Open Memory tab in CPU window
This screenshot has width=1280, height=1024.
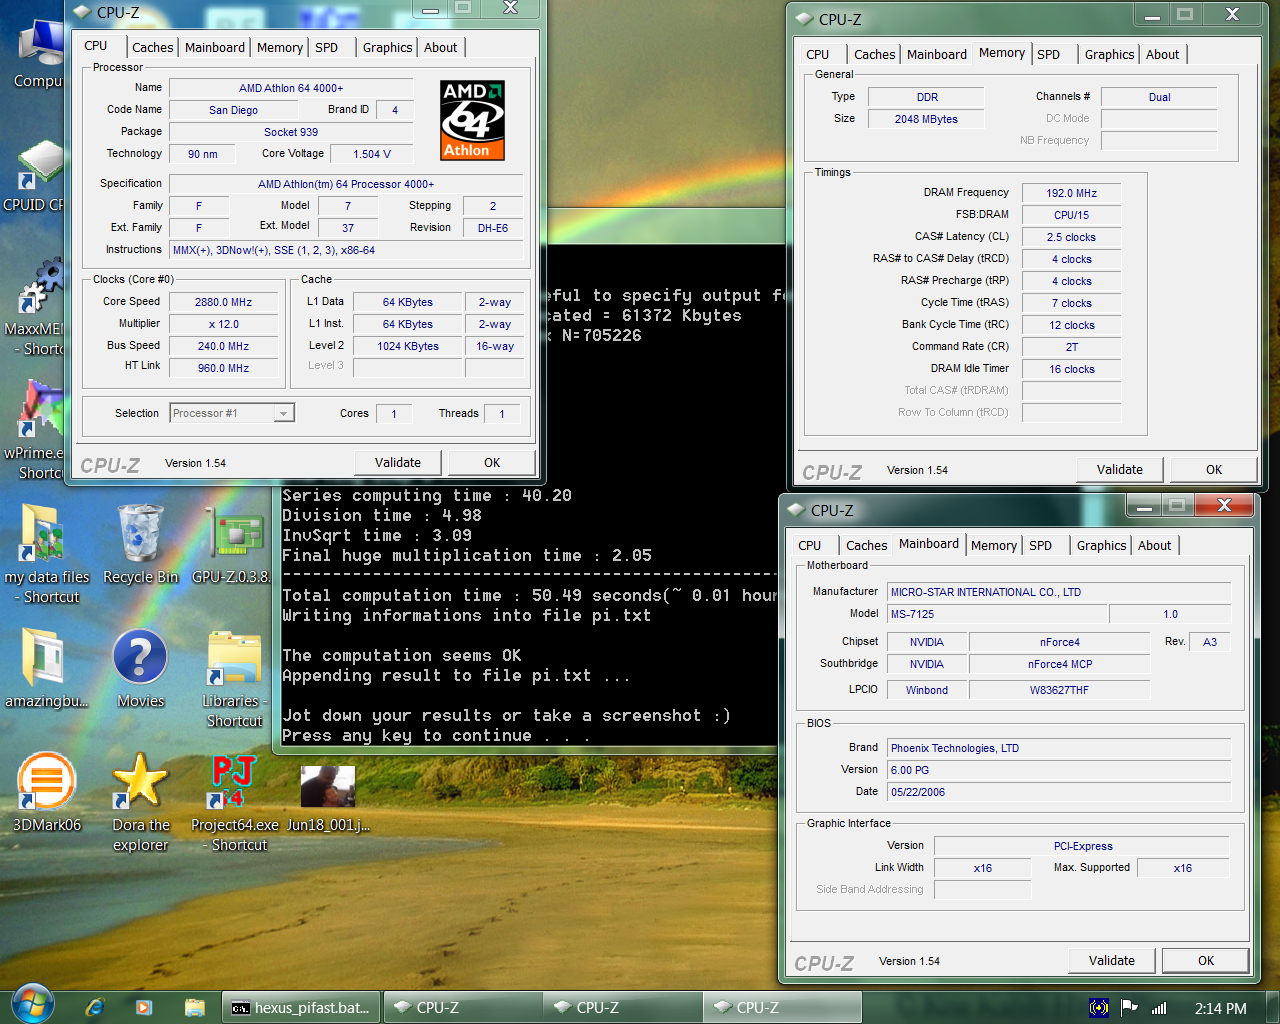(280, 47)
